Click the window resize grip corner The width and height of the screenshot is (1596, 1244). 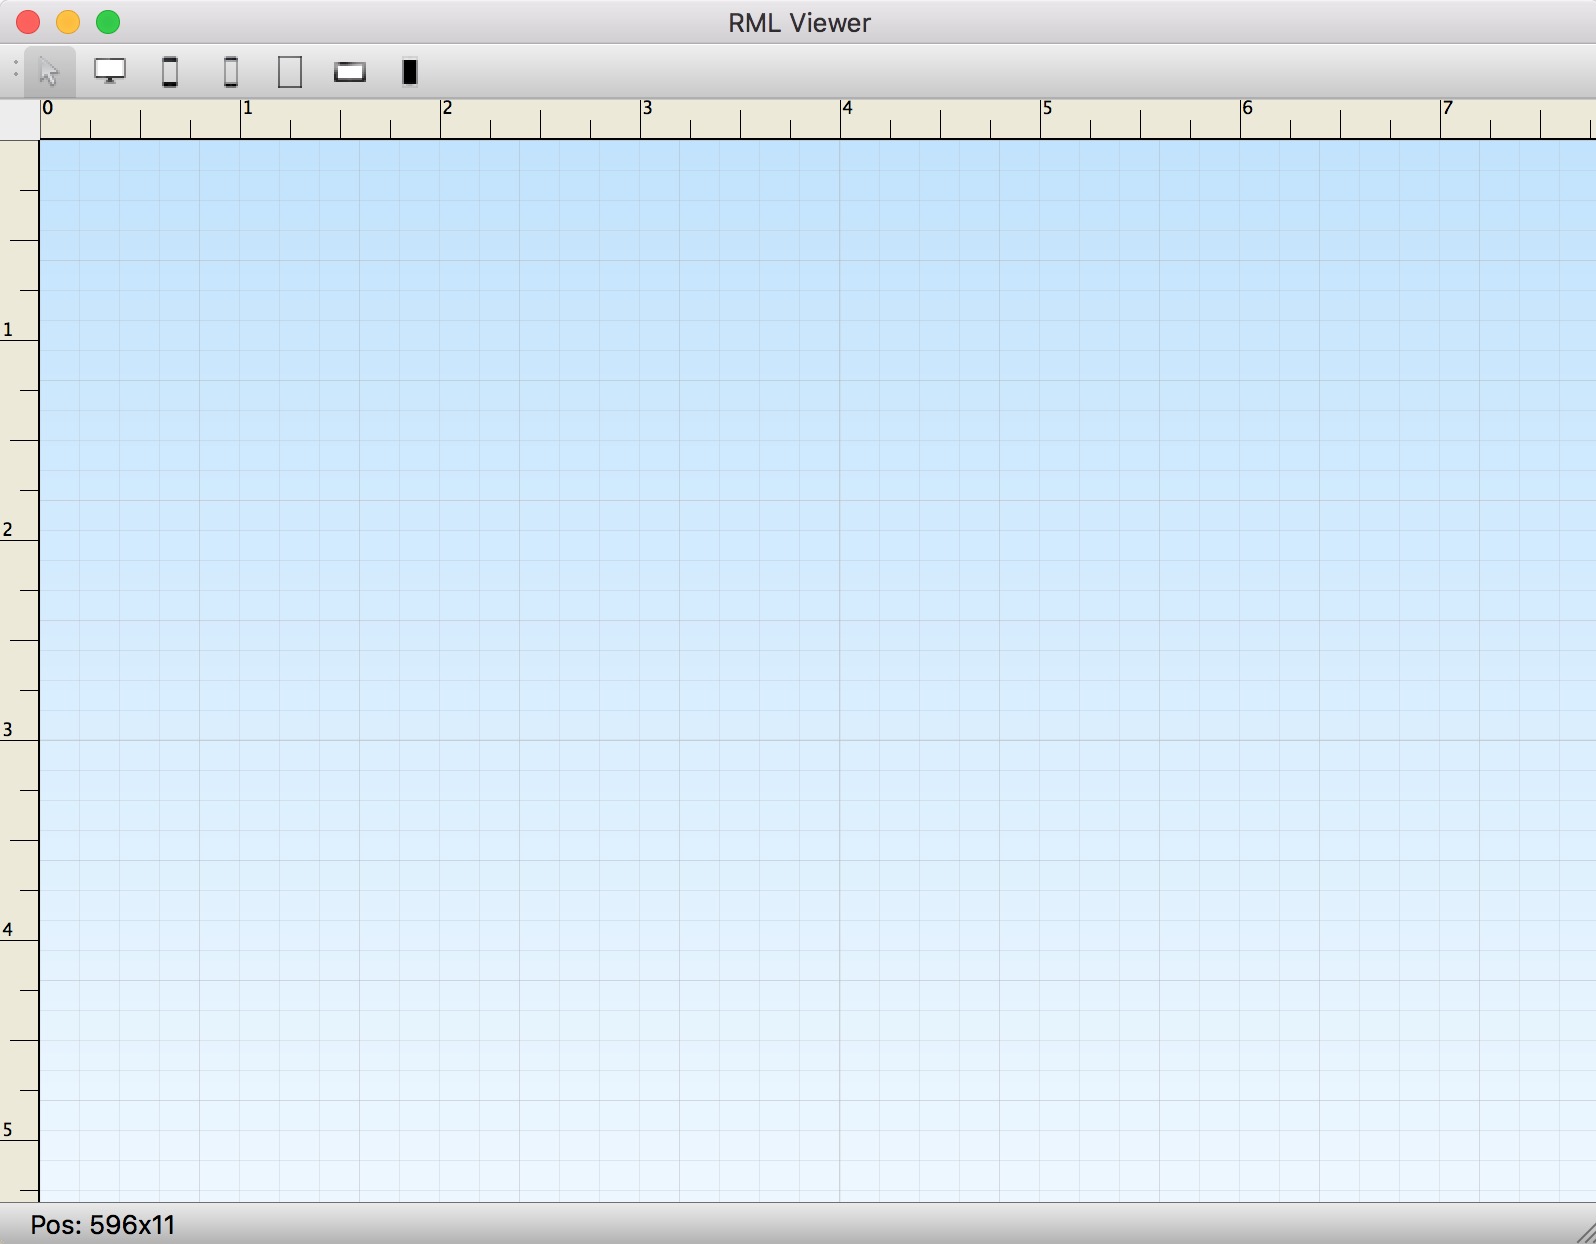pyautogui.click(x=1584, y=1232)
